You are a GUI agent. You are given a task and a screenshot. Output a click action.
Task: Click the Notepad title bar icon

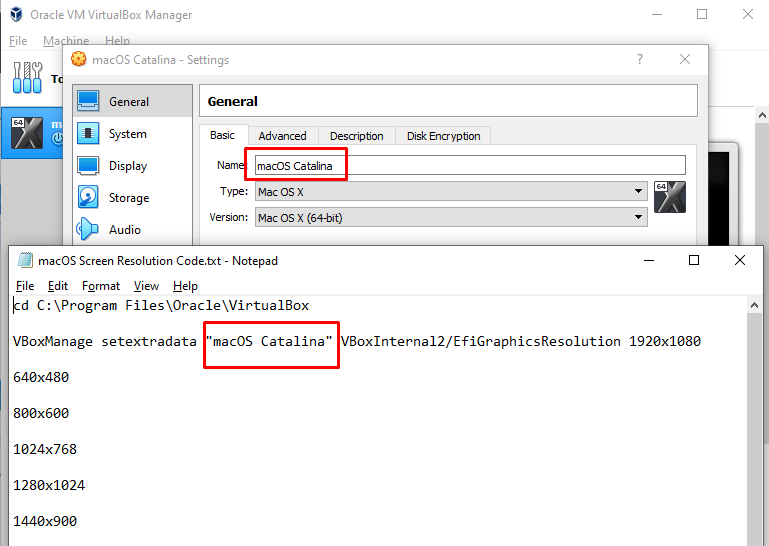coord(25,260)
